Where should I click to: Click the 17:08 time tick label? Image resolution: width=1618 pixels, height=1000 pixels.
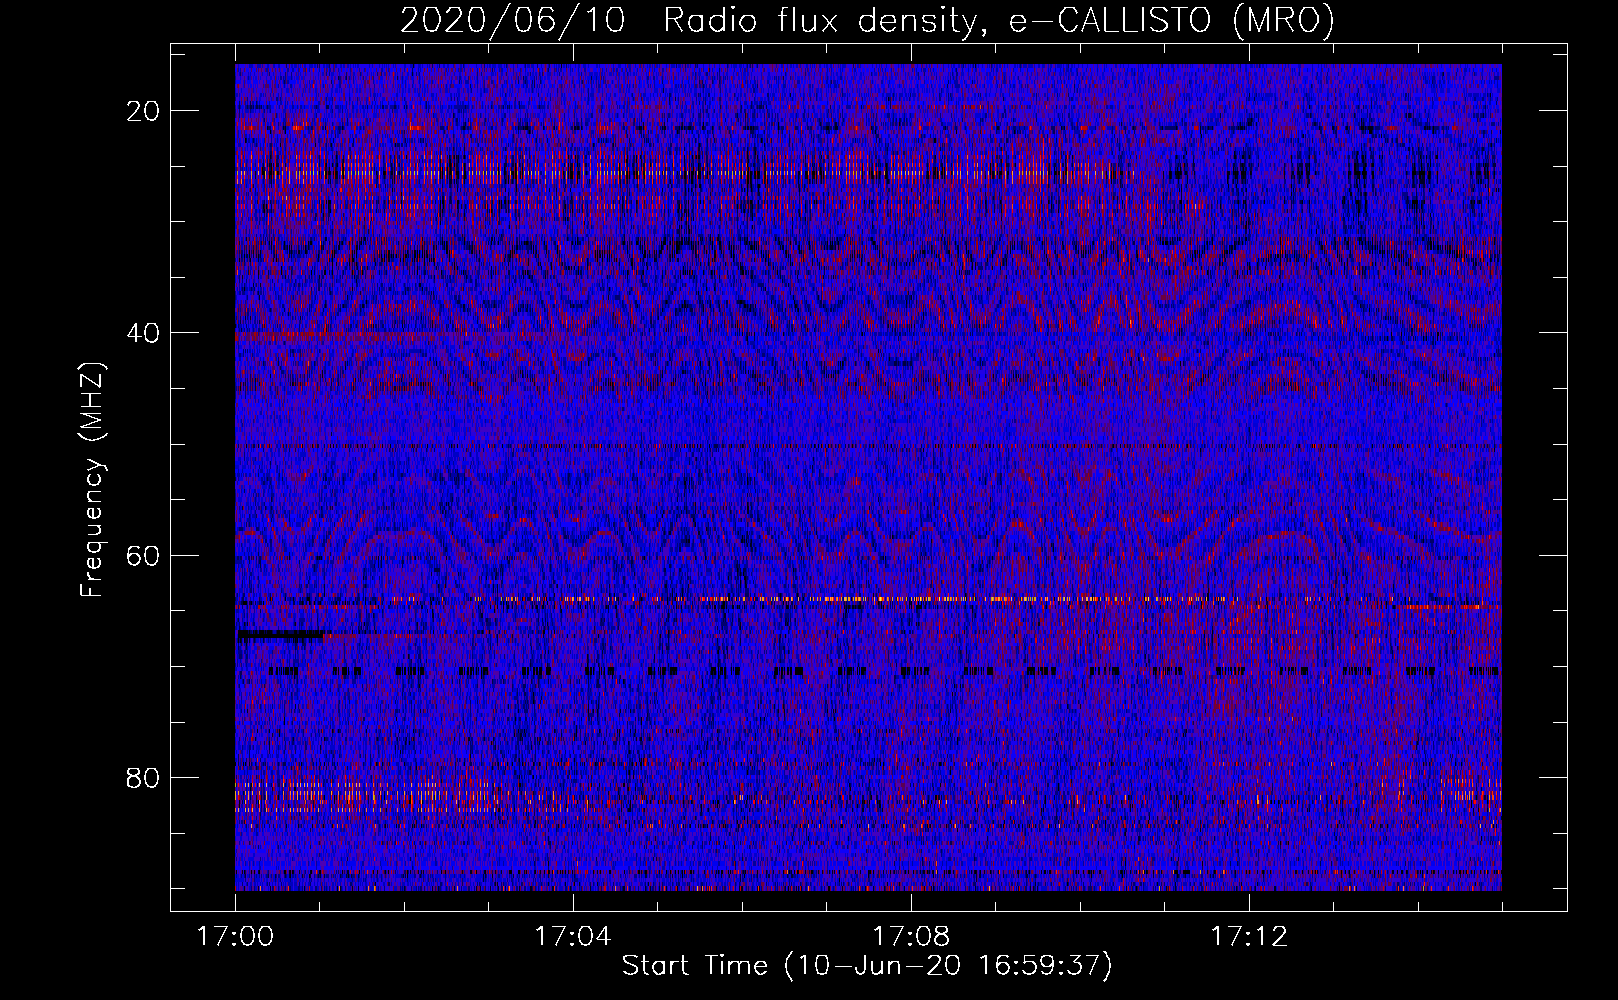(x=911, y=937)
